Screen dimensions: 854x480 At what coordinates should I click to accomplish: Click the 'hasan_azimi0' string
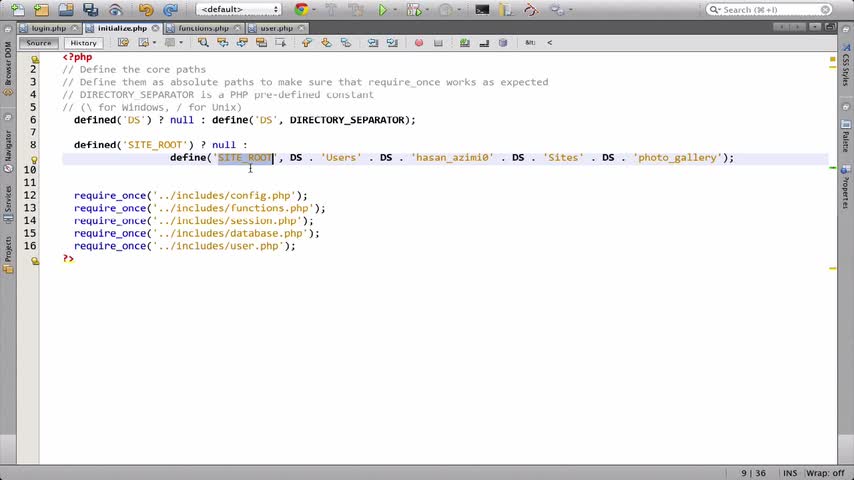pos(452,157)
